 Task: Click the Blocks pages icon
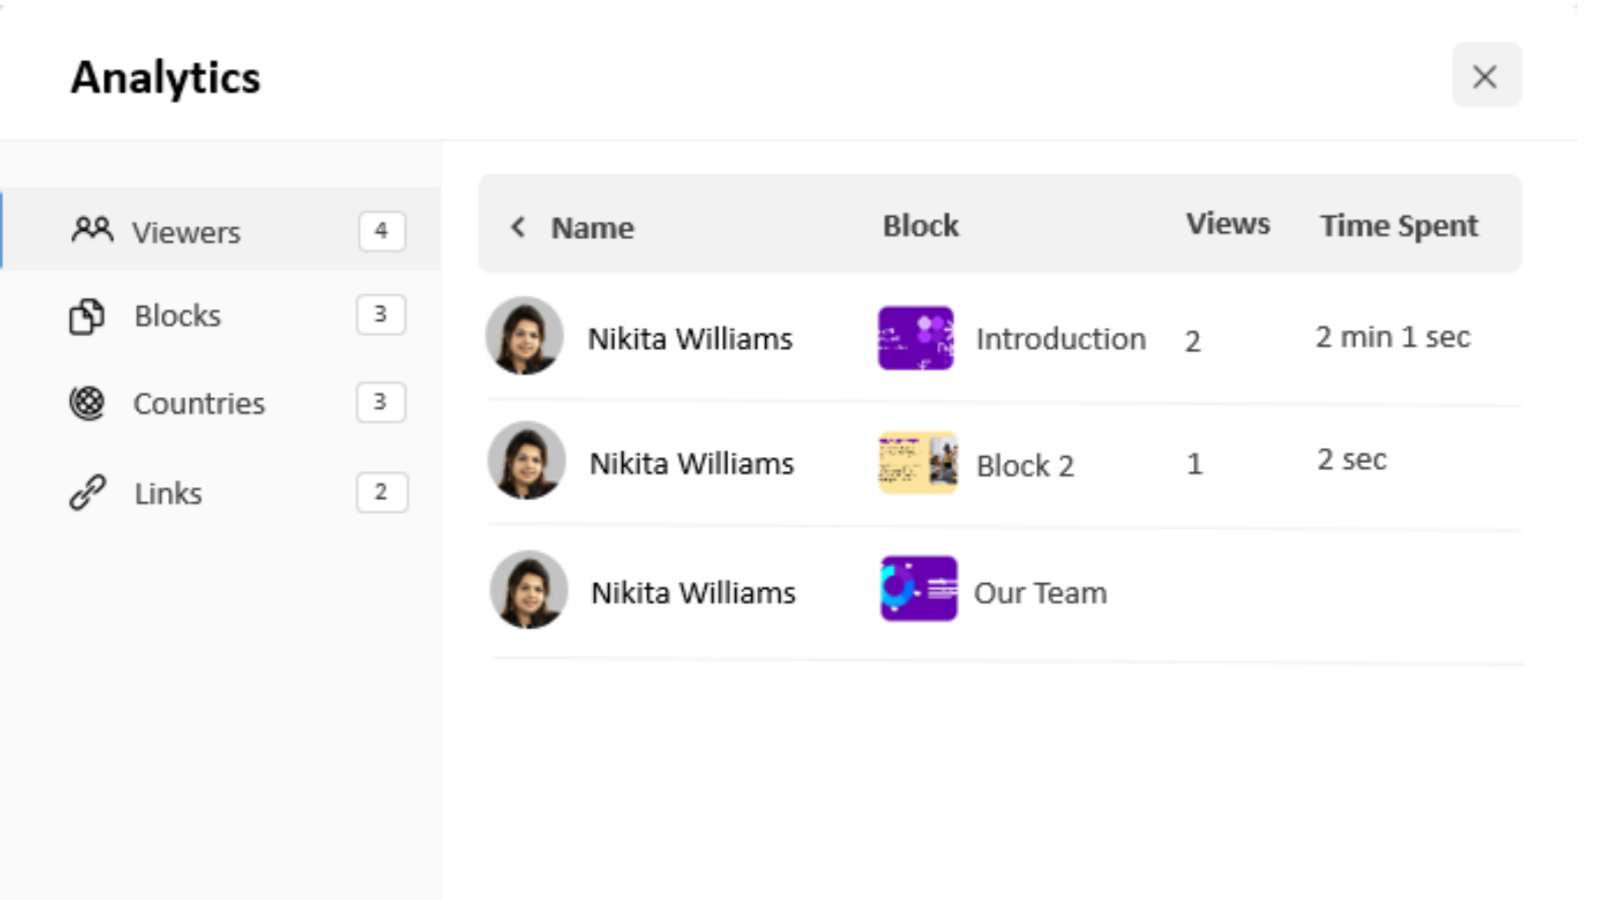click(x=87, y=316)
